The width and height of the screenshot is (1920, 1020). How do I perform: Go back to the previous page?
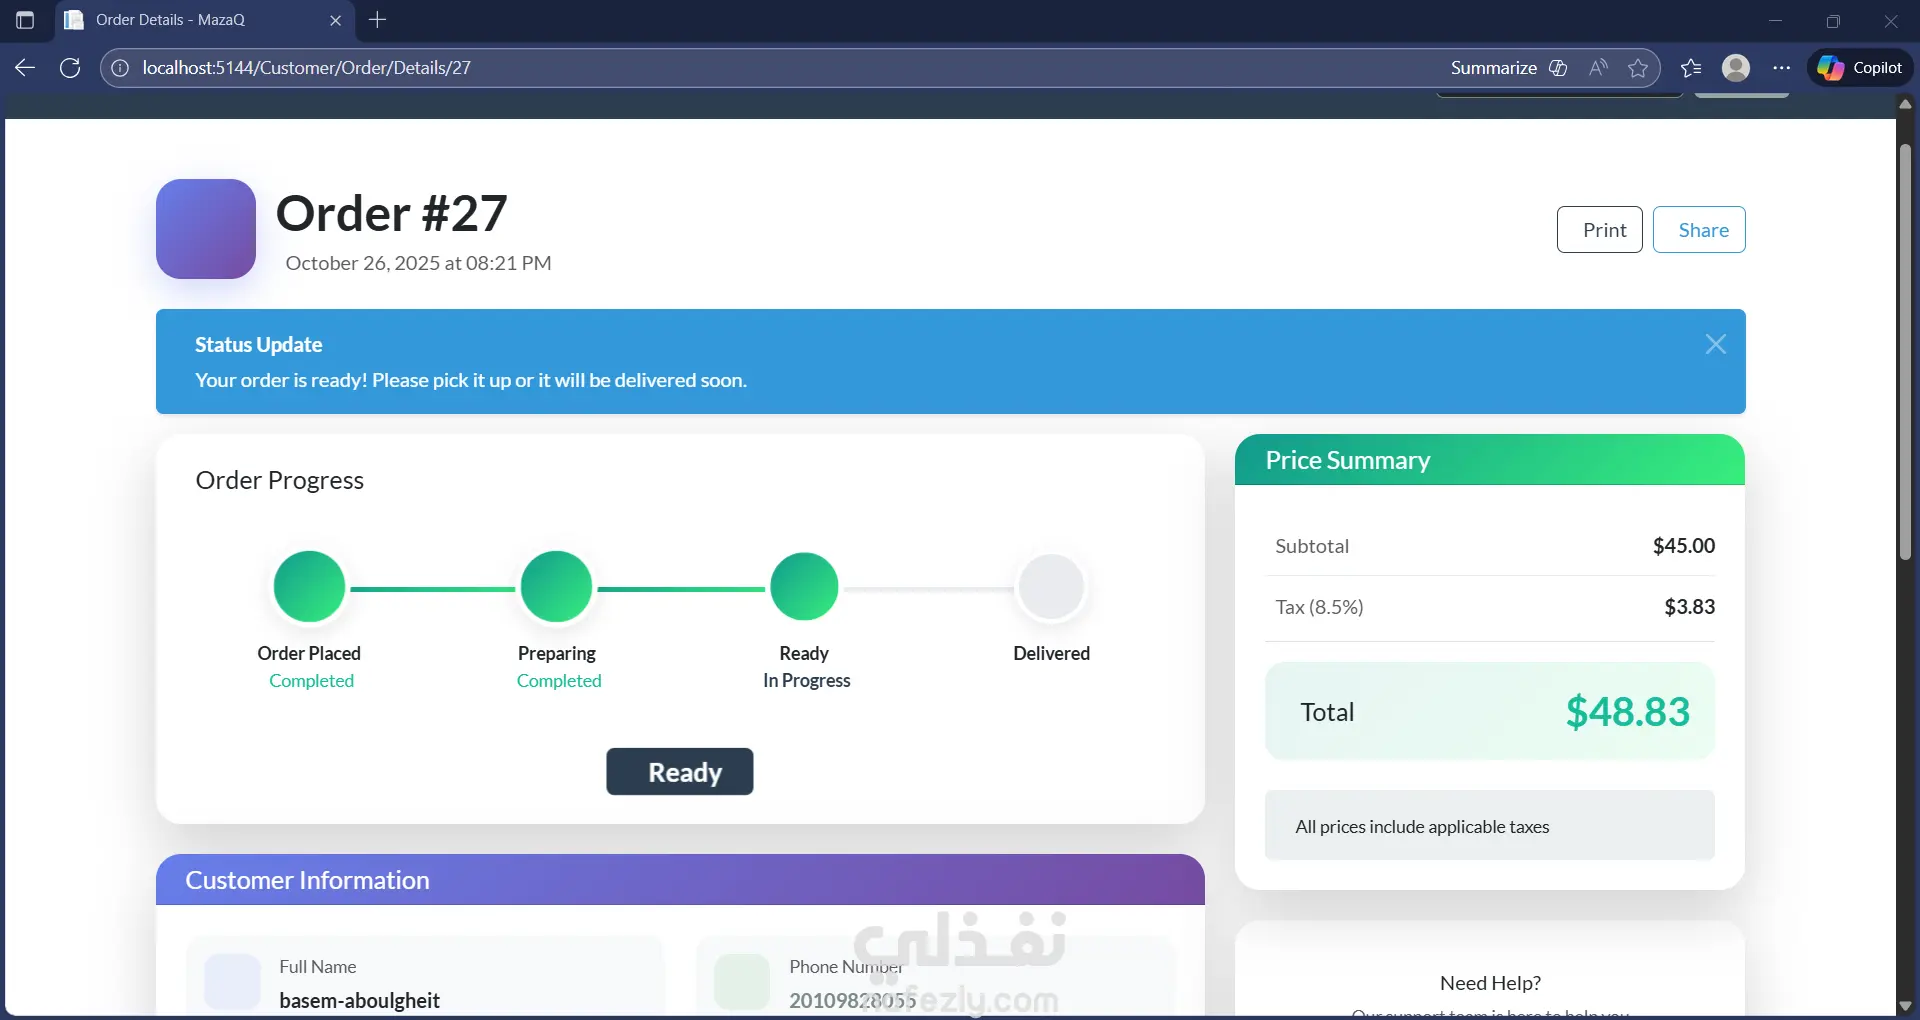pos(25,68)
